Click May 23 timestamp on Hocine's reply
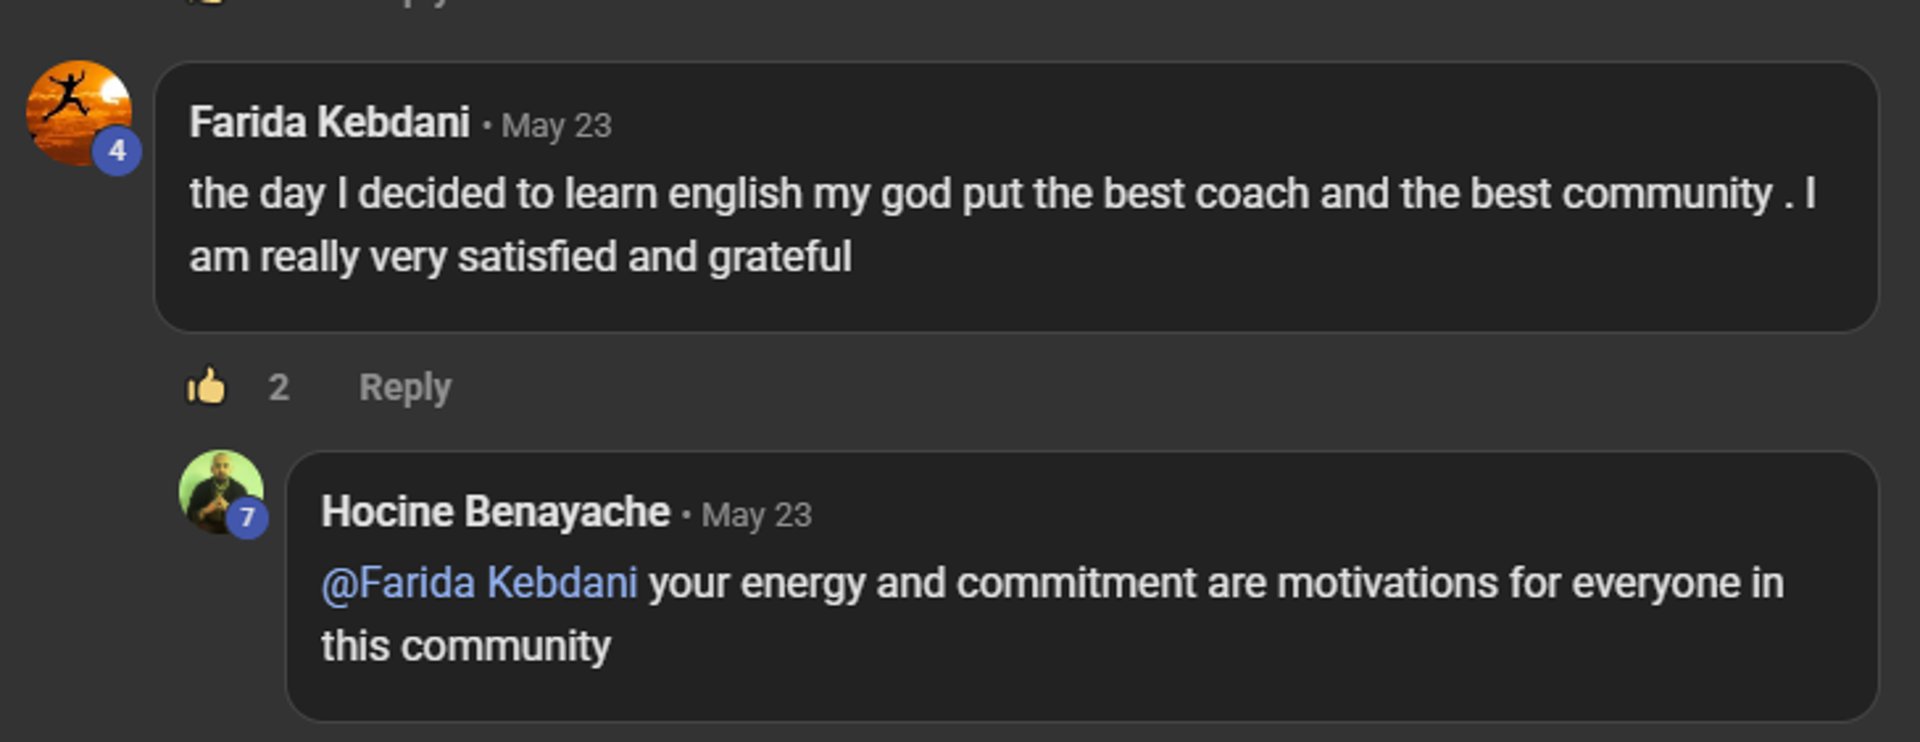 756,515
